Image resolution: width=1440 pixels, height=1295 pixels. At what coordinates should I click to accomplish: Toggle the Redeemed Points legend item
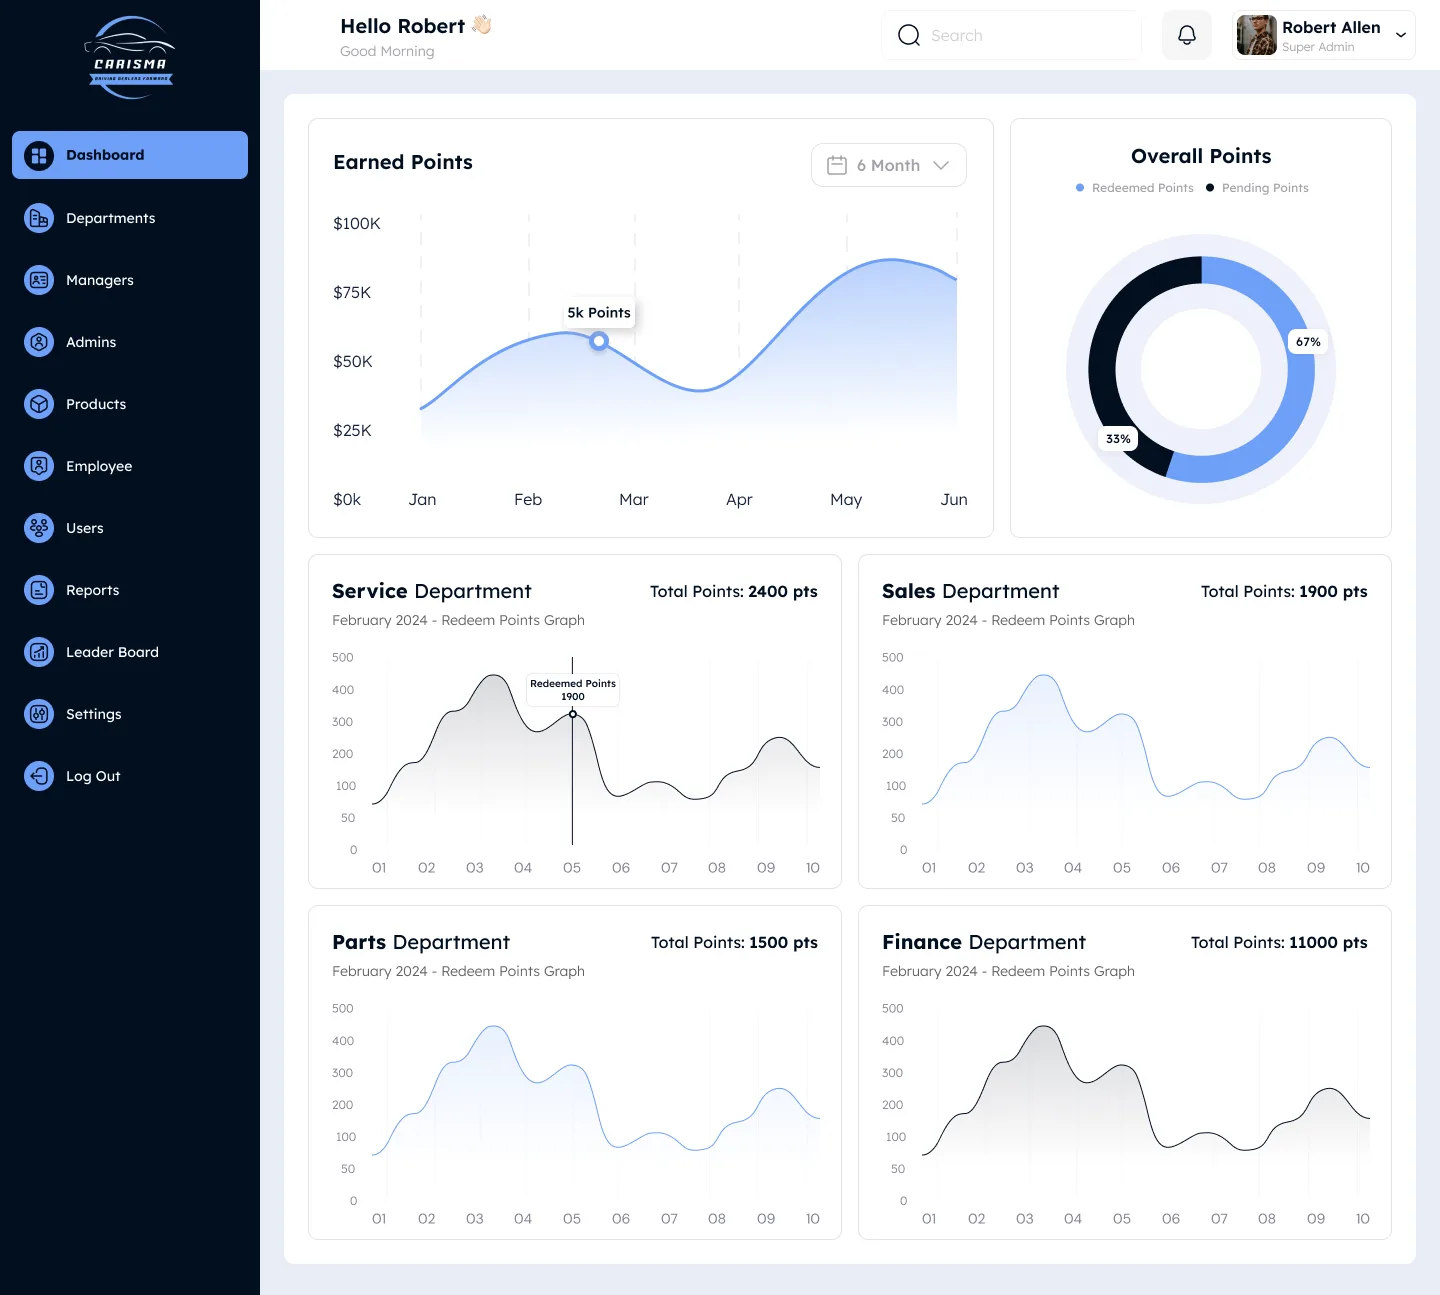1135,188
